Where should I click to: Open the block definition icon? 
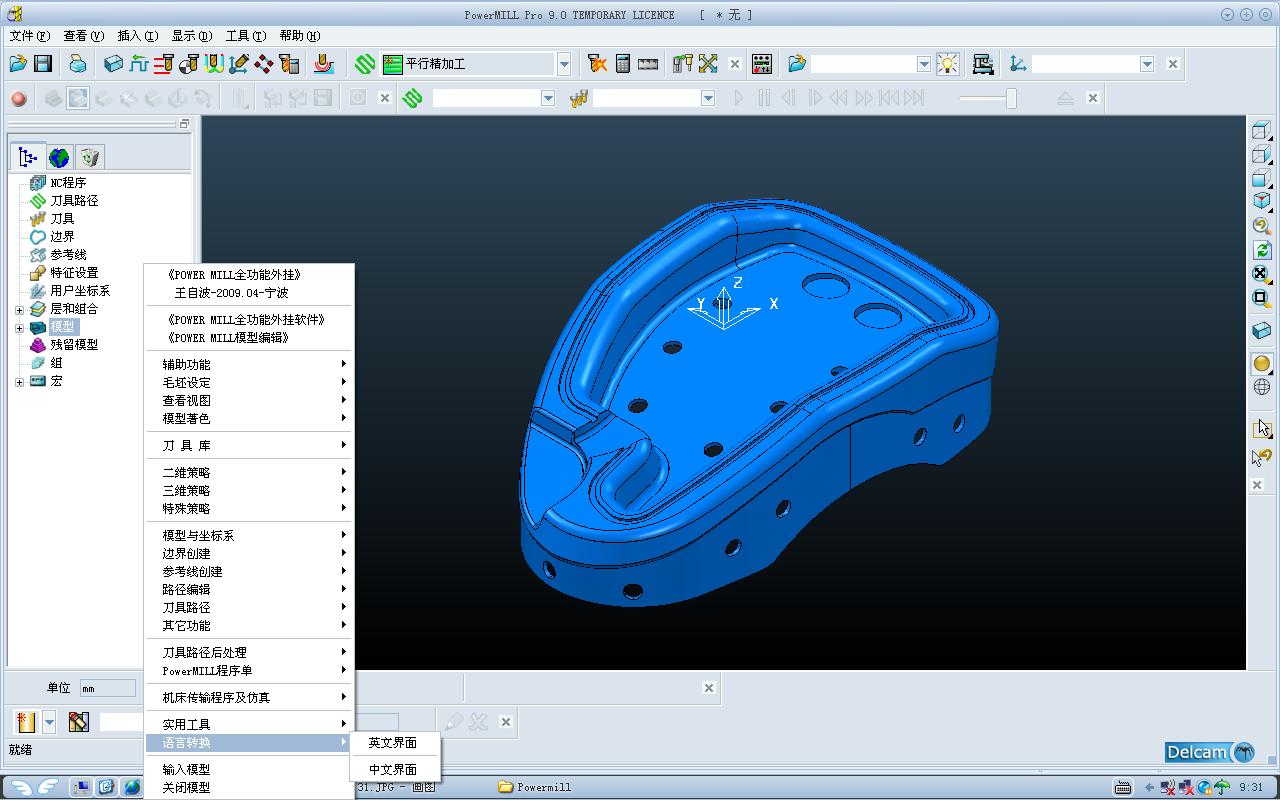coord(114,64)
